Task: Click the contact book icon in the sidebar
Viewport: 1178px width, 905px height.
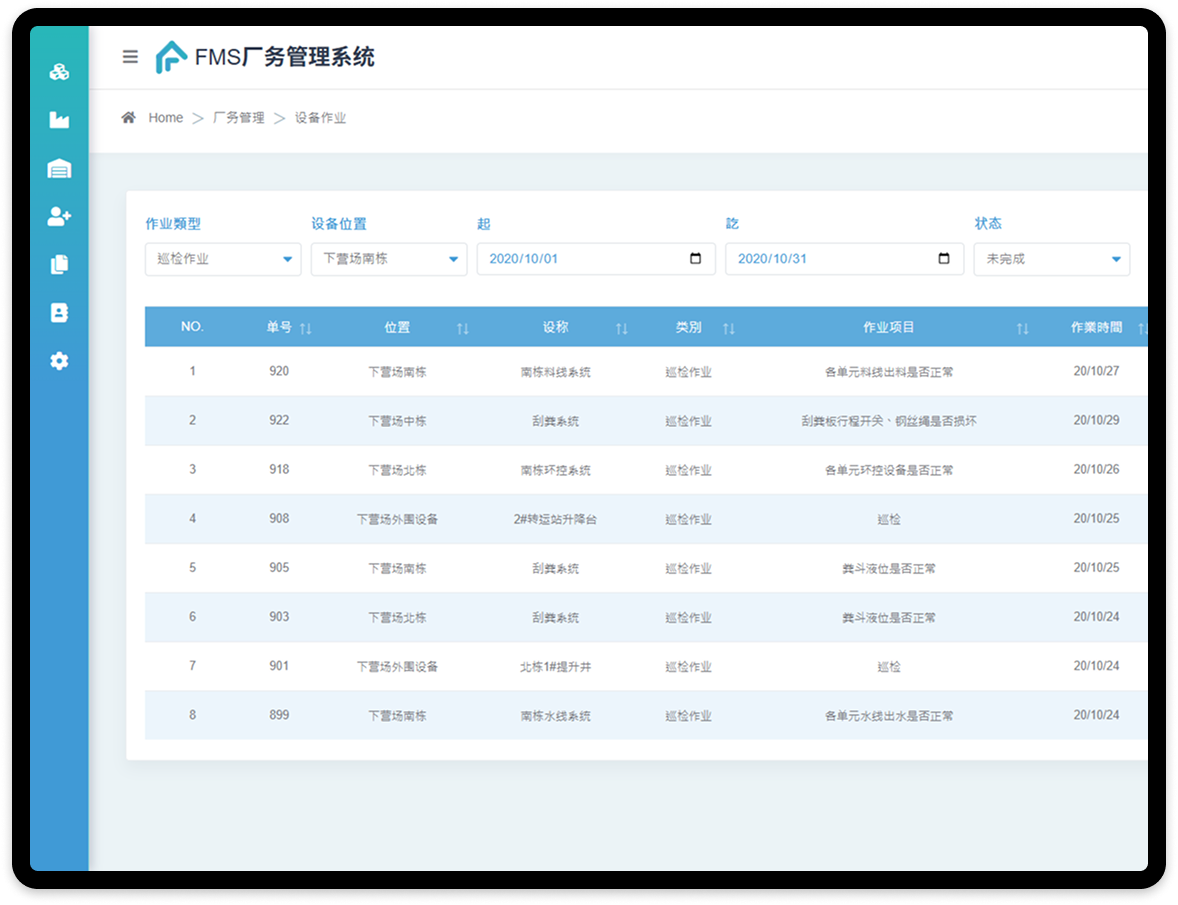Action: pyautogui.click(x=59, y=313)
